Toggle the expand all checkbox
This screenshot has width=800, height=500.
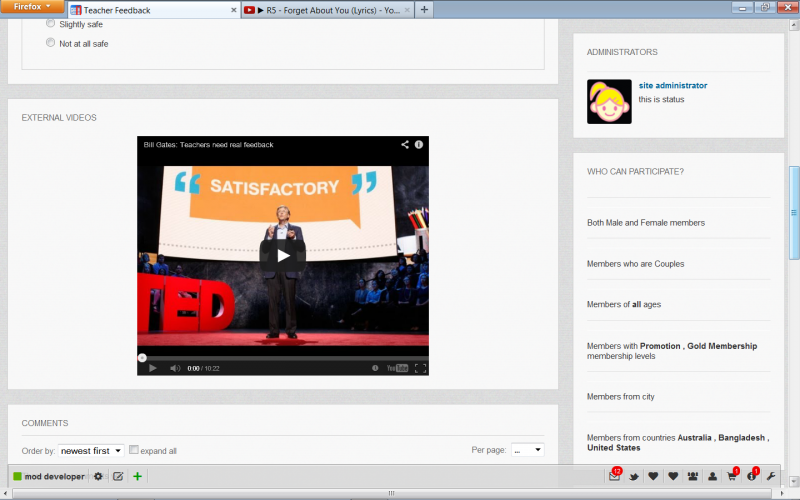(134, 449)
